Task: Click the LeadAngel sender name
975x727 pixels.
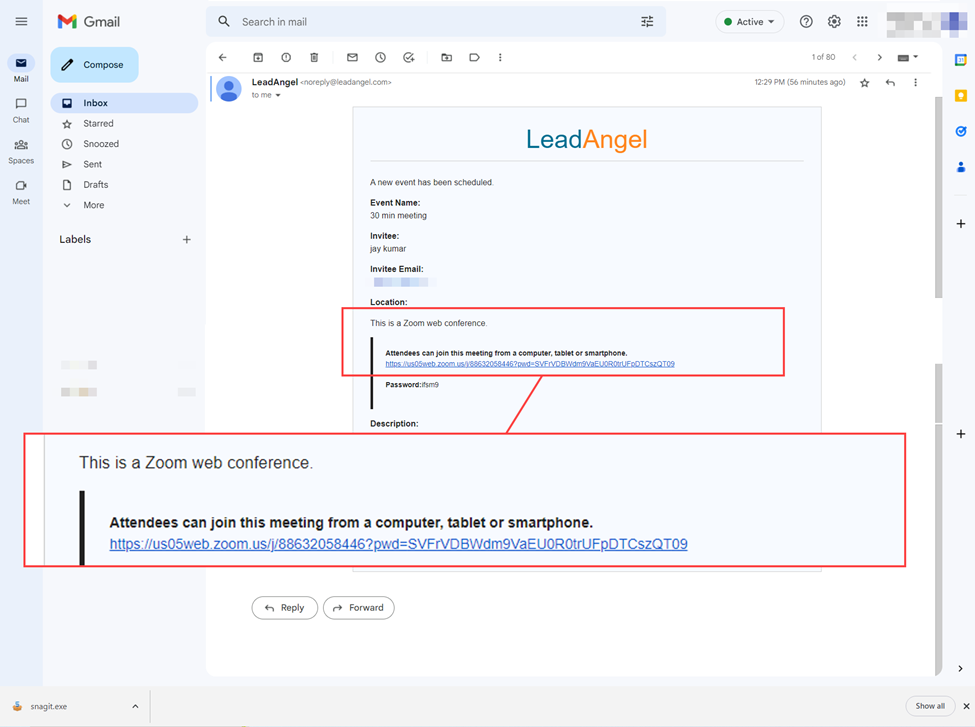Action: 274,82
